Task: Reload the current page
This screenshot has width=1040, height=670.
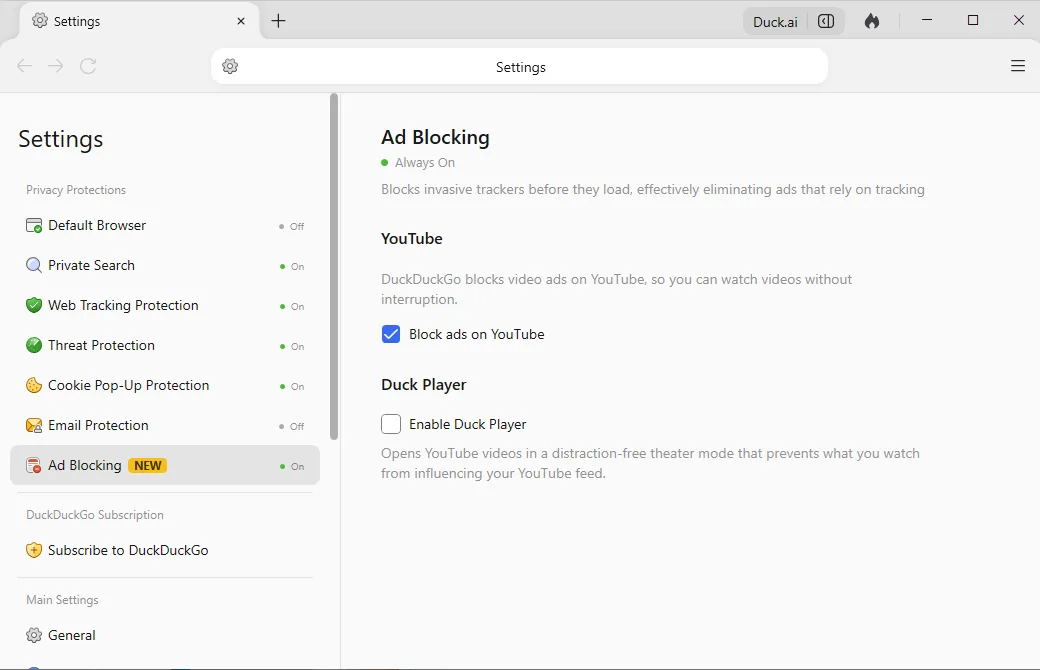Action: [x=88, y=66]
